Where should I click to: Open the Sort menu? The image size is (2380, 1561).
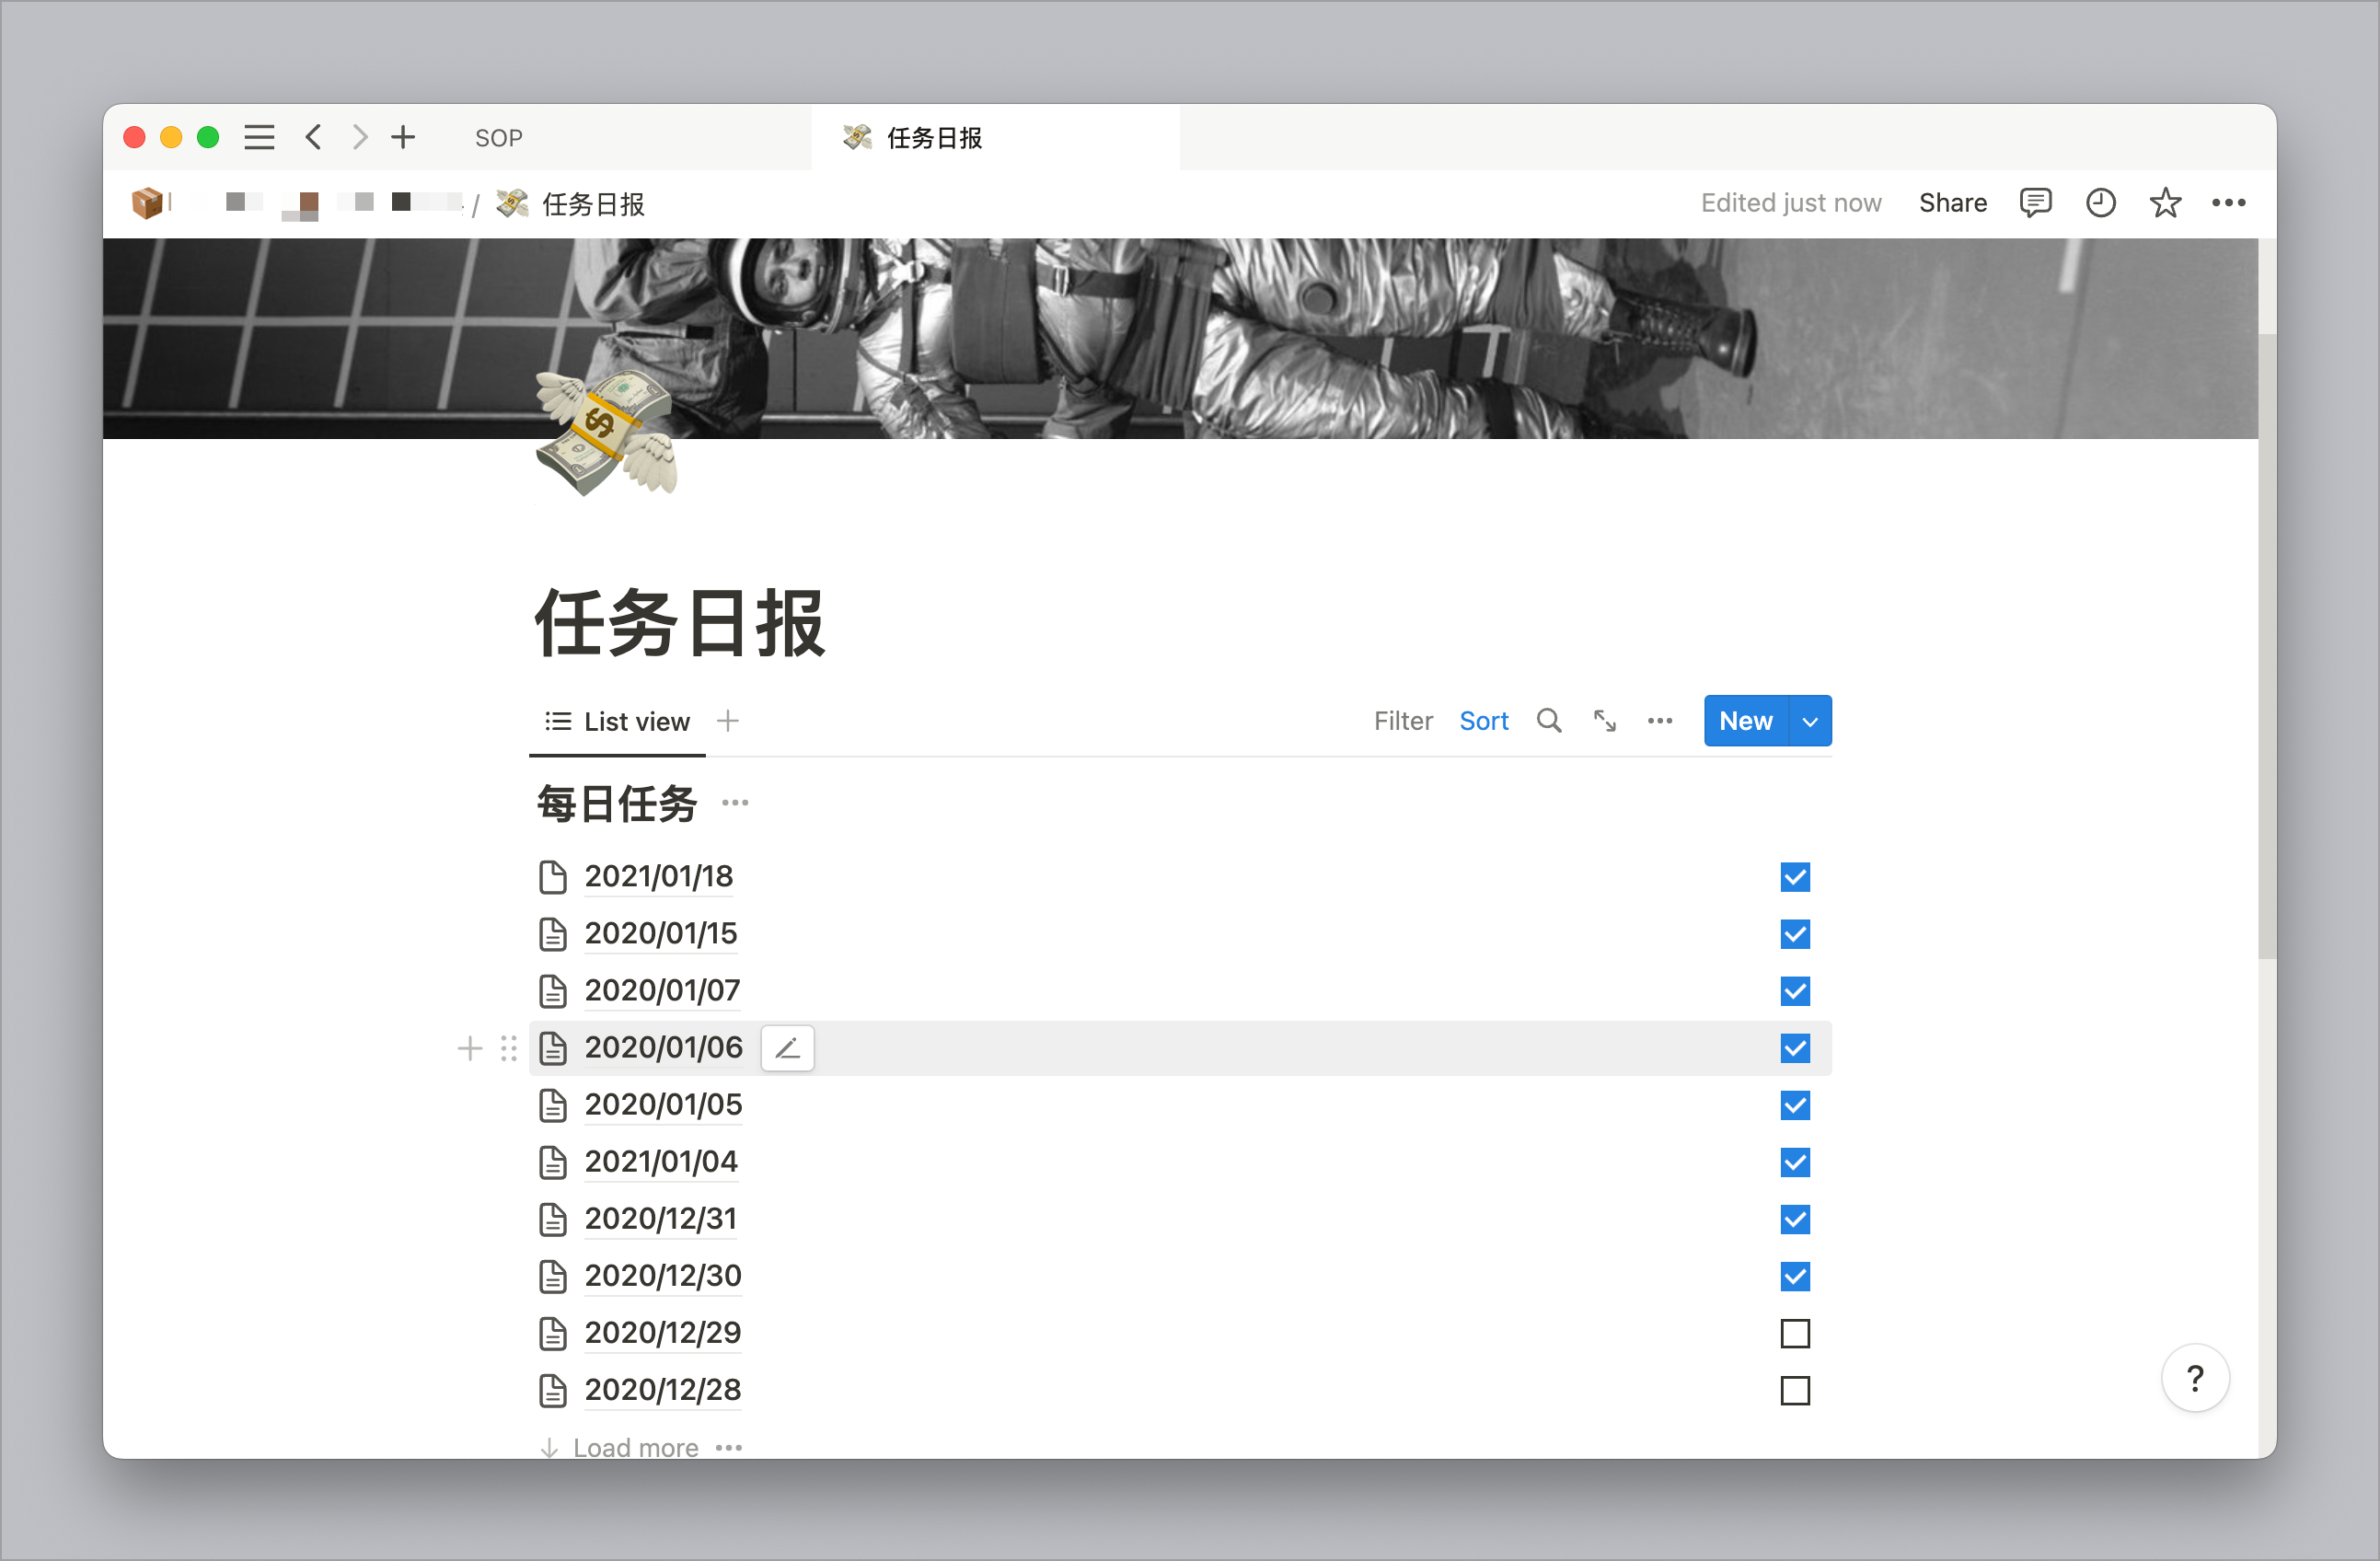click(1483, 721)
